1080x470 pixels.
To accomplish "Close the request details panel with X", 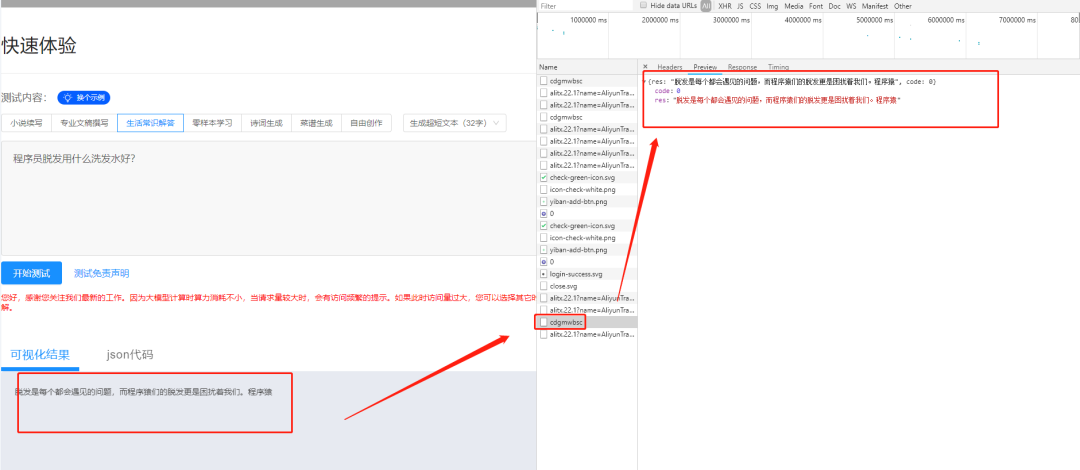I will point(645,67).
